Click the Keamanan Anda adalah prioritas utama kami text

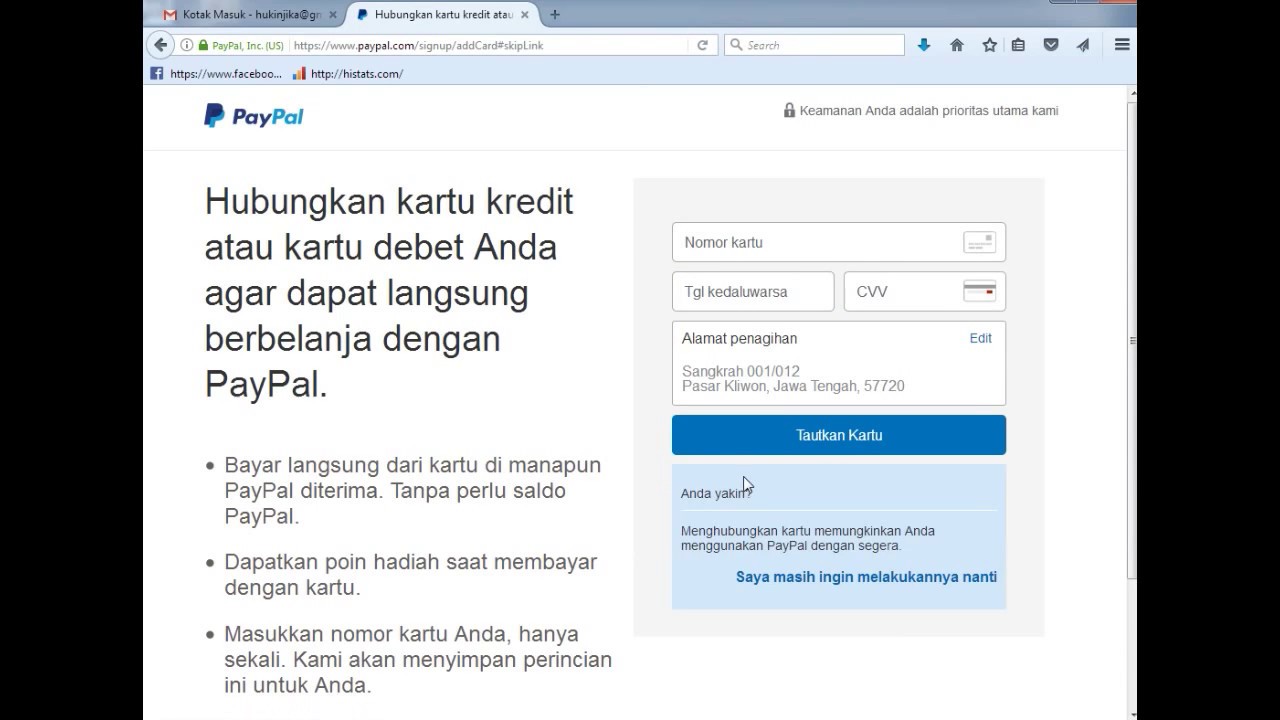[929, 111]
